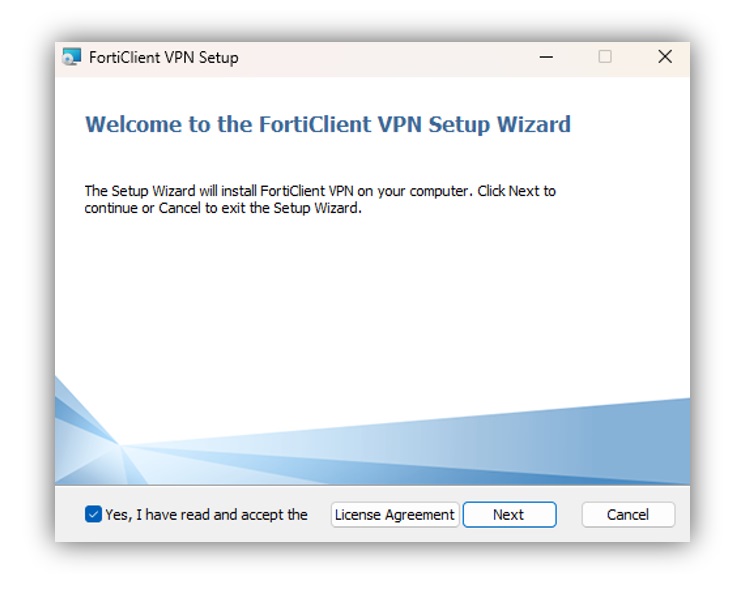Click the 'FortiClient VPN Setup' title text
Screen dimensions: 753x593
(164, 58)
